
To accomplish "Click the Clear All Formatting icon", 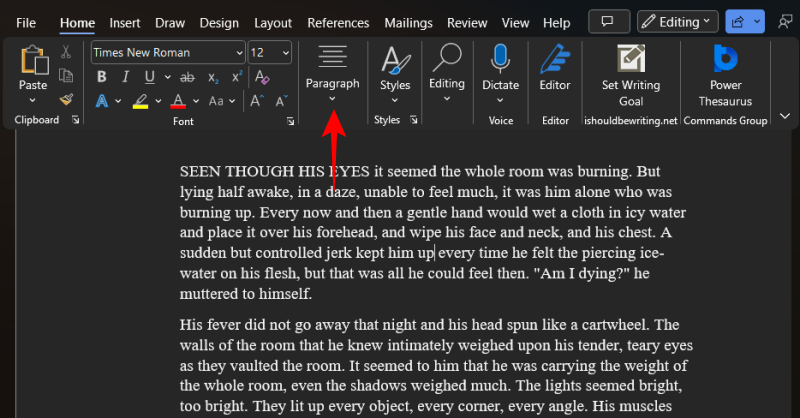I will click(262, 76).
